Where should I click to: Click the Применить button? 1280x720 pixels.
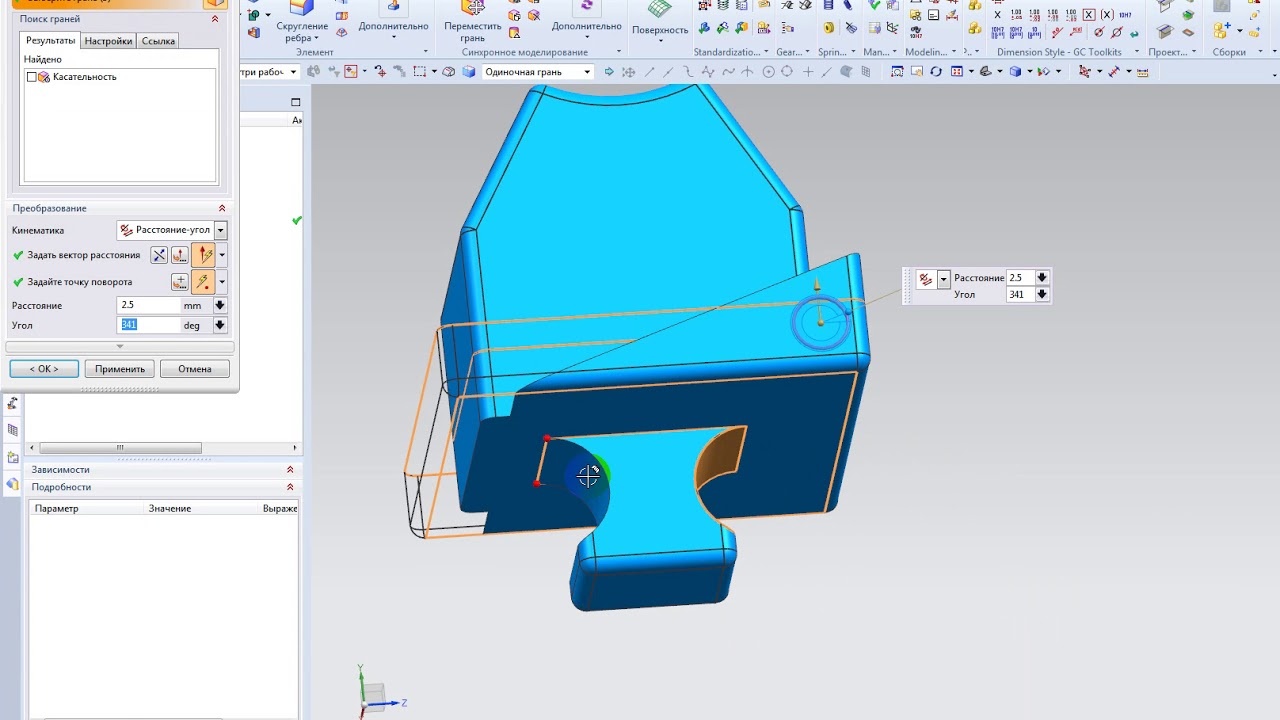click(120, 369)
